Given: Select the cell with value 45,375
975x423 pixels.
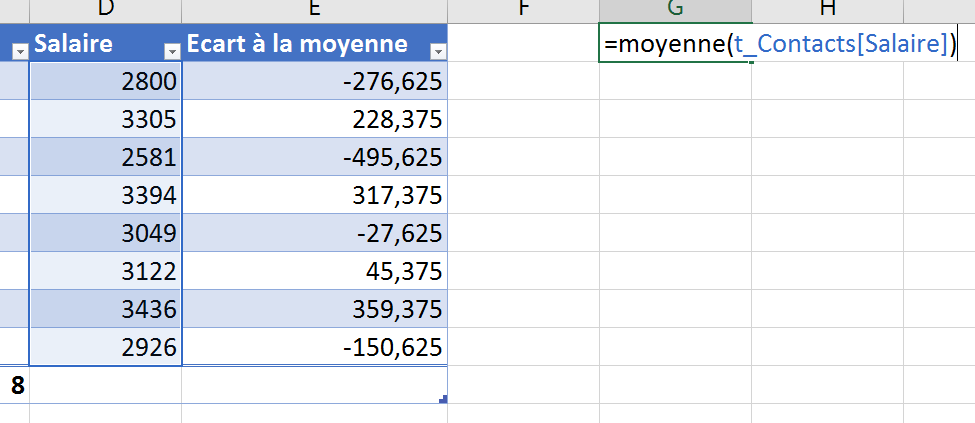Looking at the screenshot, I should (315, 271).
